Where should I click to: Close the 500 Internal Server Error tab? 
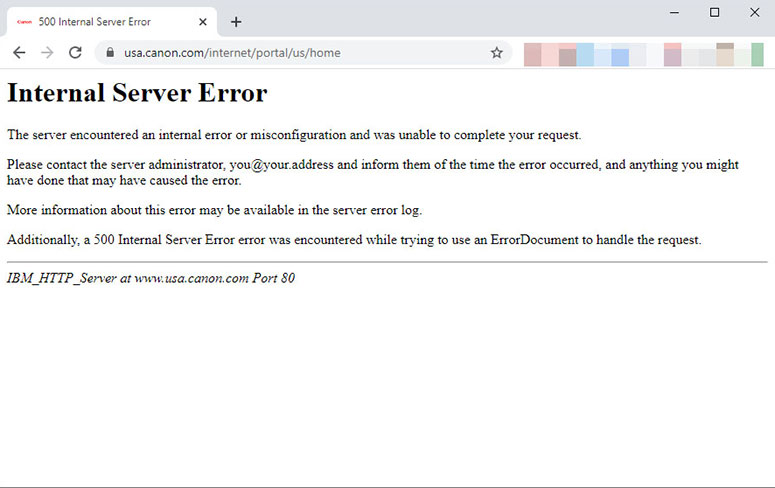tap(203, 22)
